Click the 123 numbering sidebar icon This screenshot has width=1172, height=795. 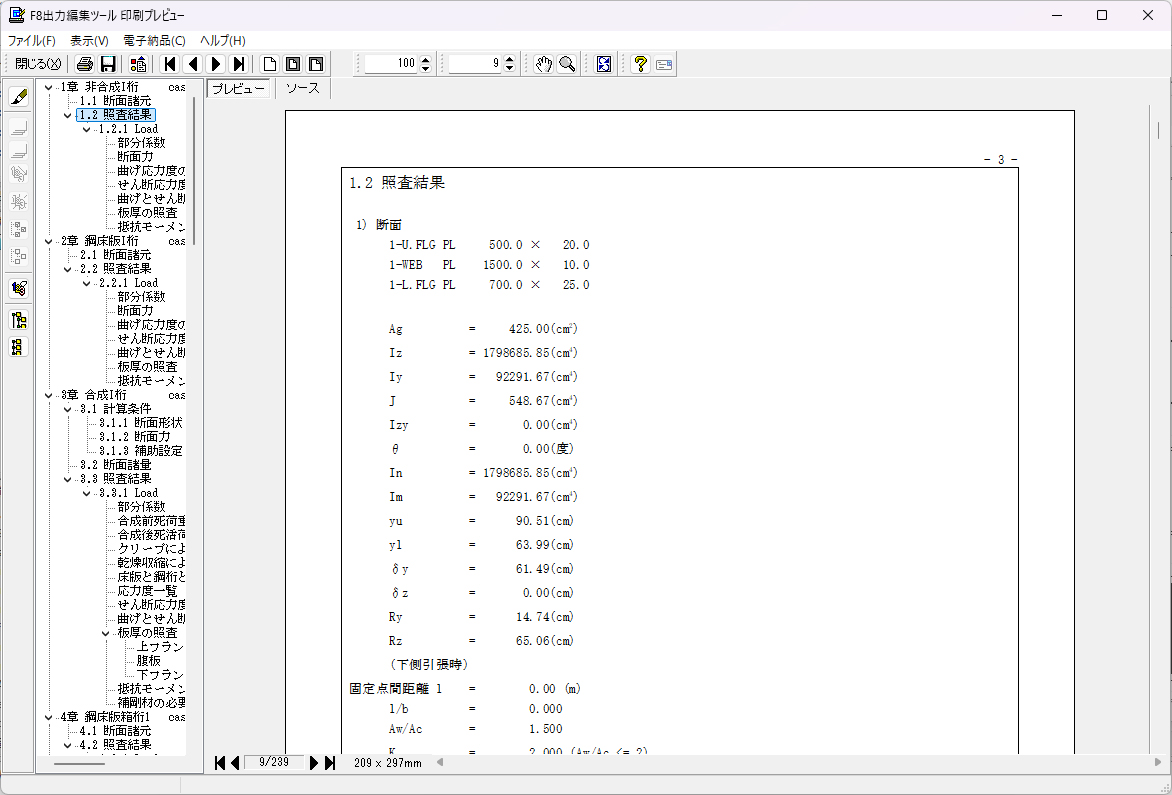[19, 288]
